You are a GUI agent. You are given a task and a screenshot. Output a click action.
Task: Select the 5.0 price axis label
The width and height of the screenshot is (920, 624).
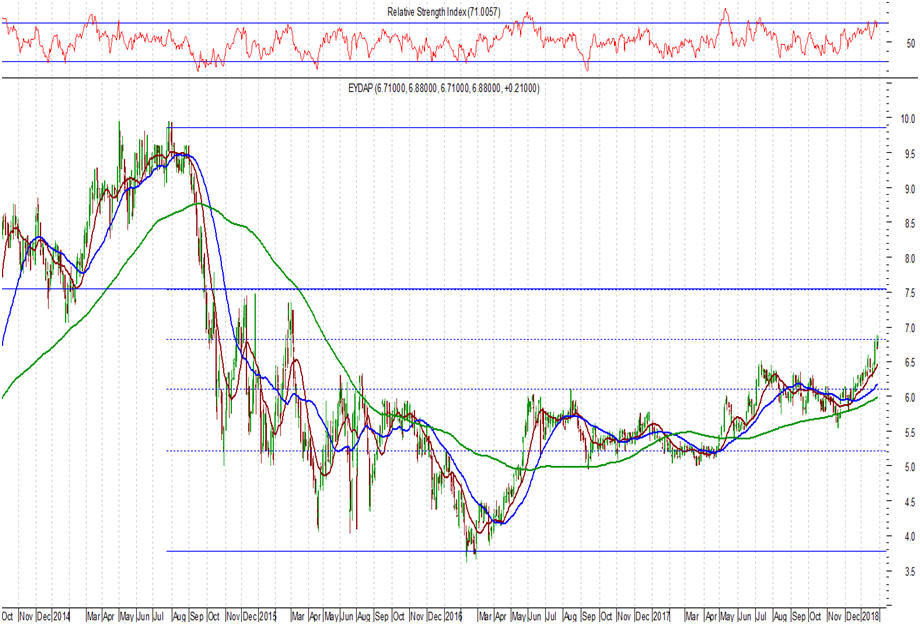[x=909, y=467]
